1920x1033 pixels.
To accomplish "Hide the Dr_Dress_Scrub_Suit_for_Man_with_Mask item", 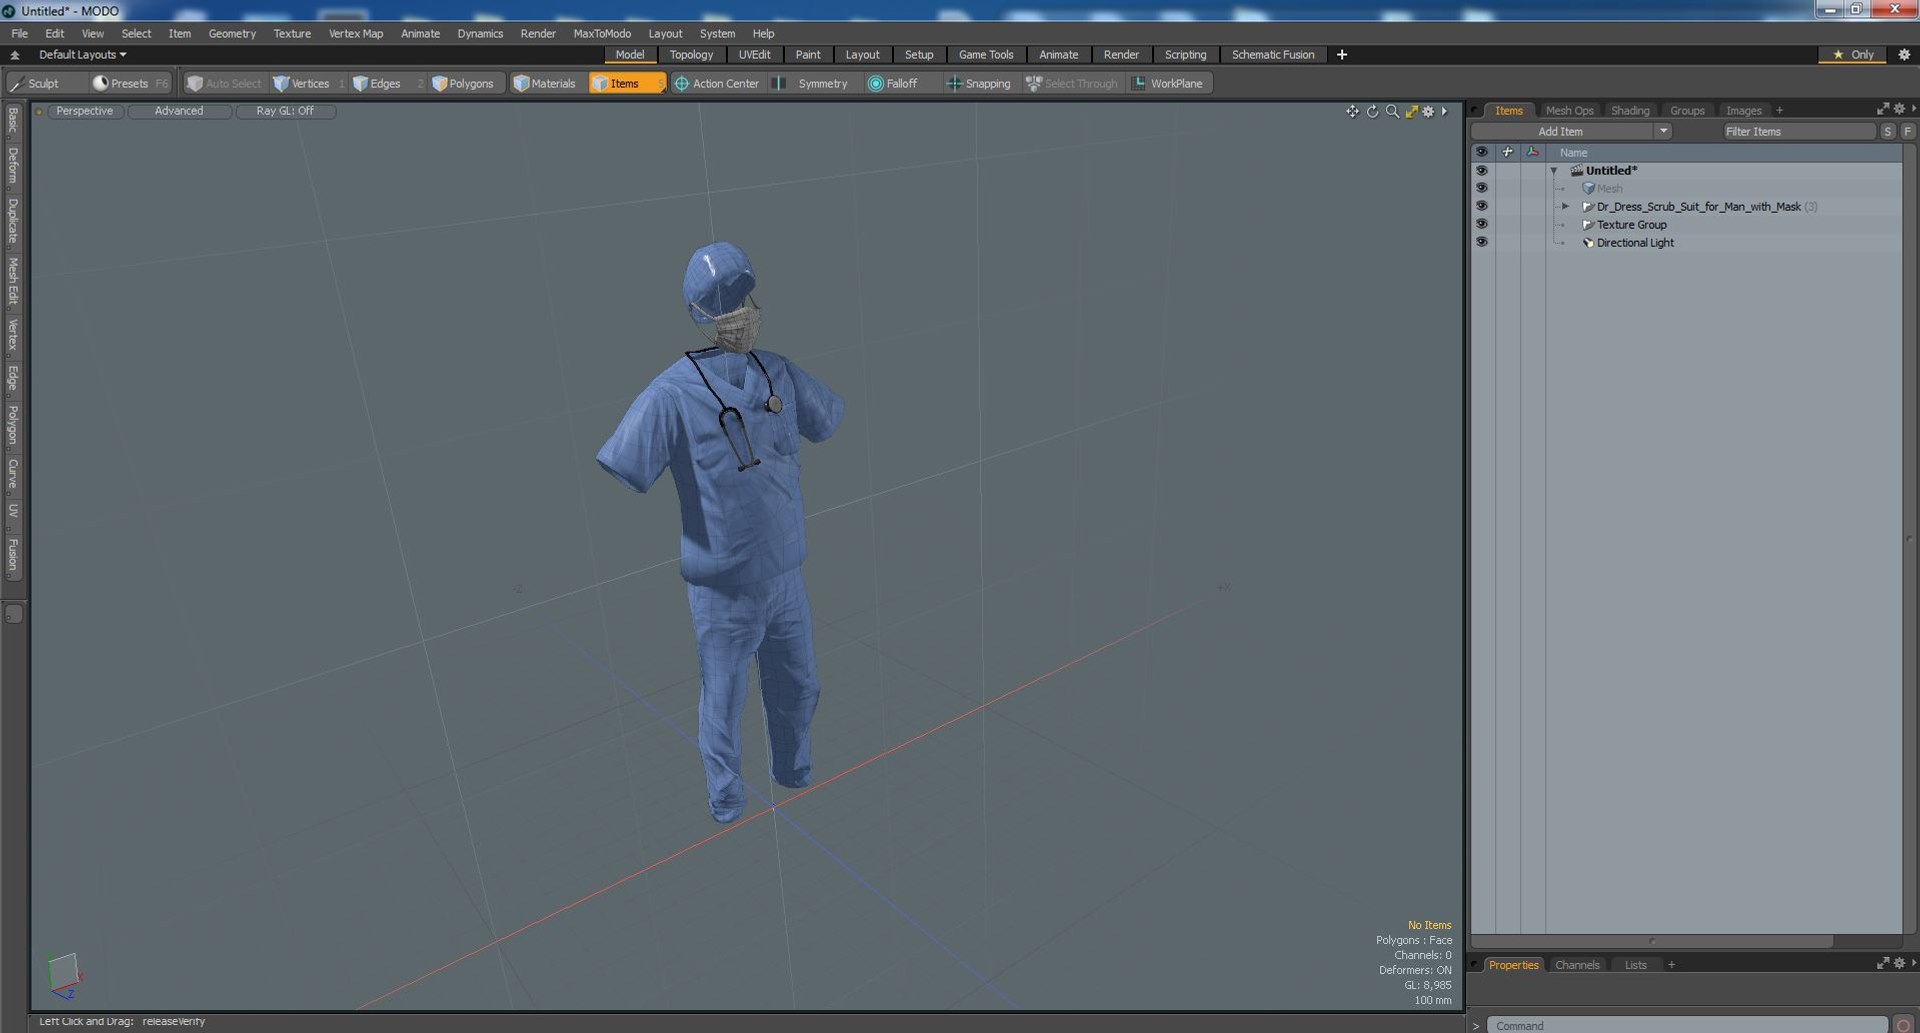I will [1481, 206].
